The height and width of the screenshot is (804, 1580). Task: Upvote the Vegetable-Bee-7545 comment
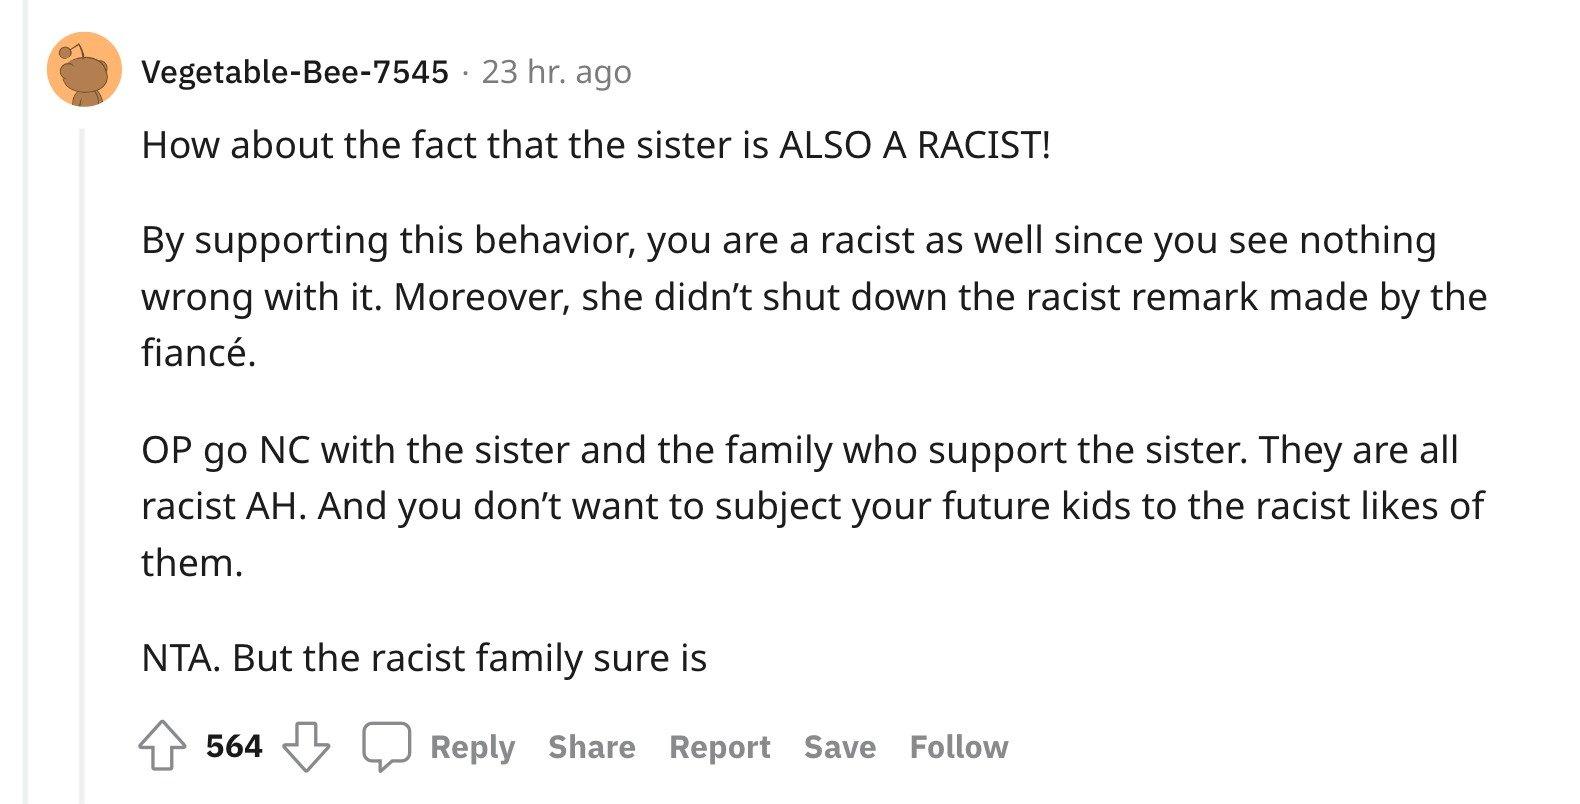coord(160,747)
